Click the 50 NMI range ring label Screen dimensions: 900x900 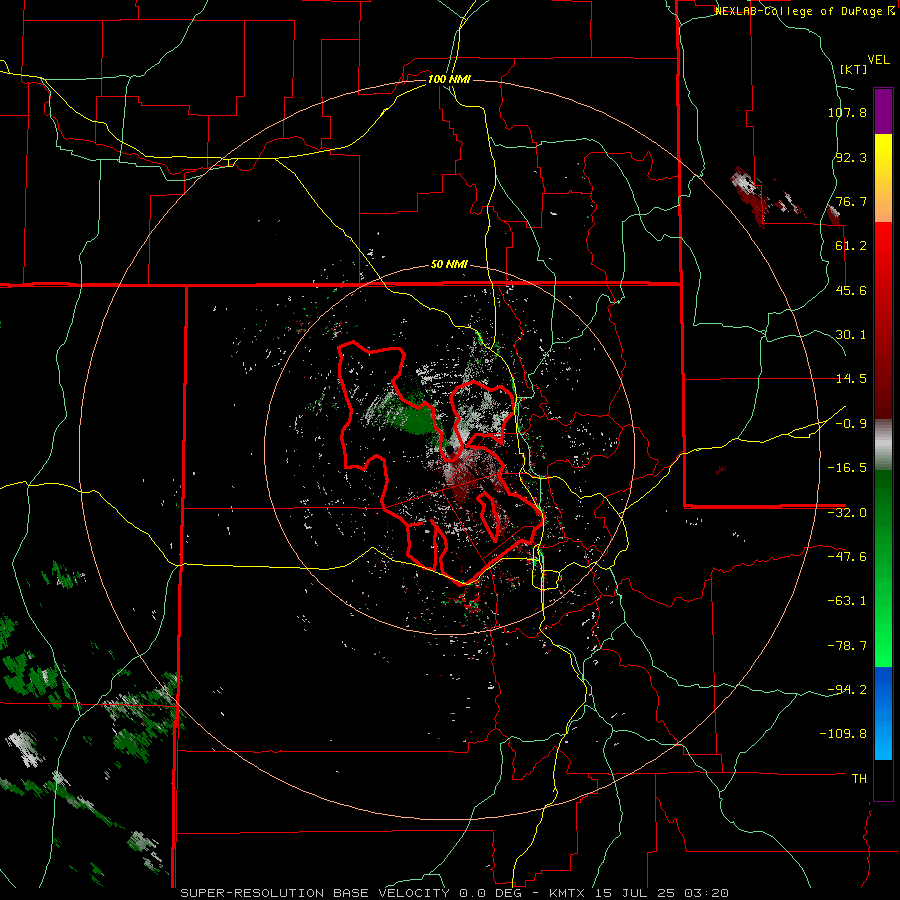[449, 265]
